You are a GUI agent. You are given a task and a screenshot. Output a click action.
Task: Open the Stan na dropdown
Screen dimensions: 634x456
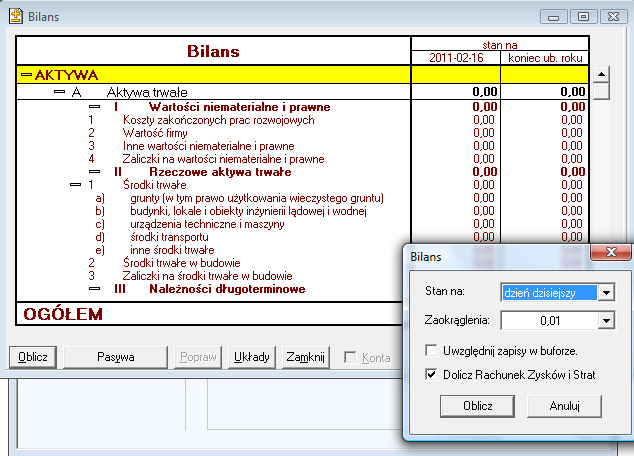606,293
